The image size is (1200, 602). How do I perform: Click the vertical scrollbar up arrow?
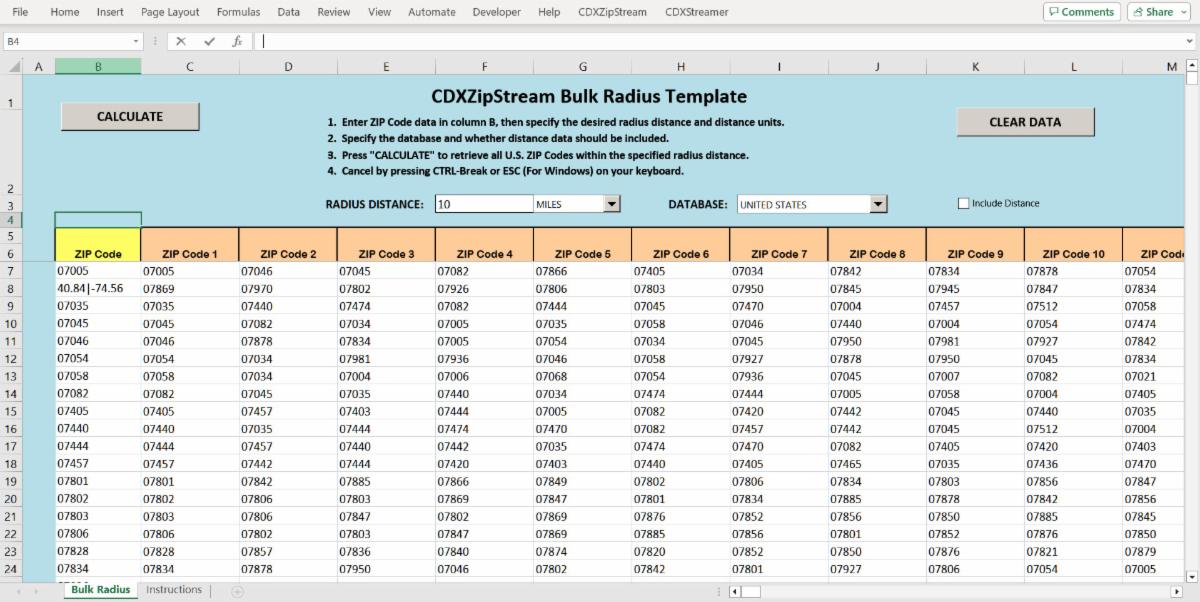click(1191, 66)
